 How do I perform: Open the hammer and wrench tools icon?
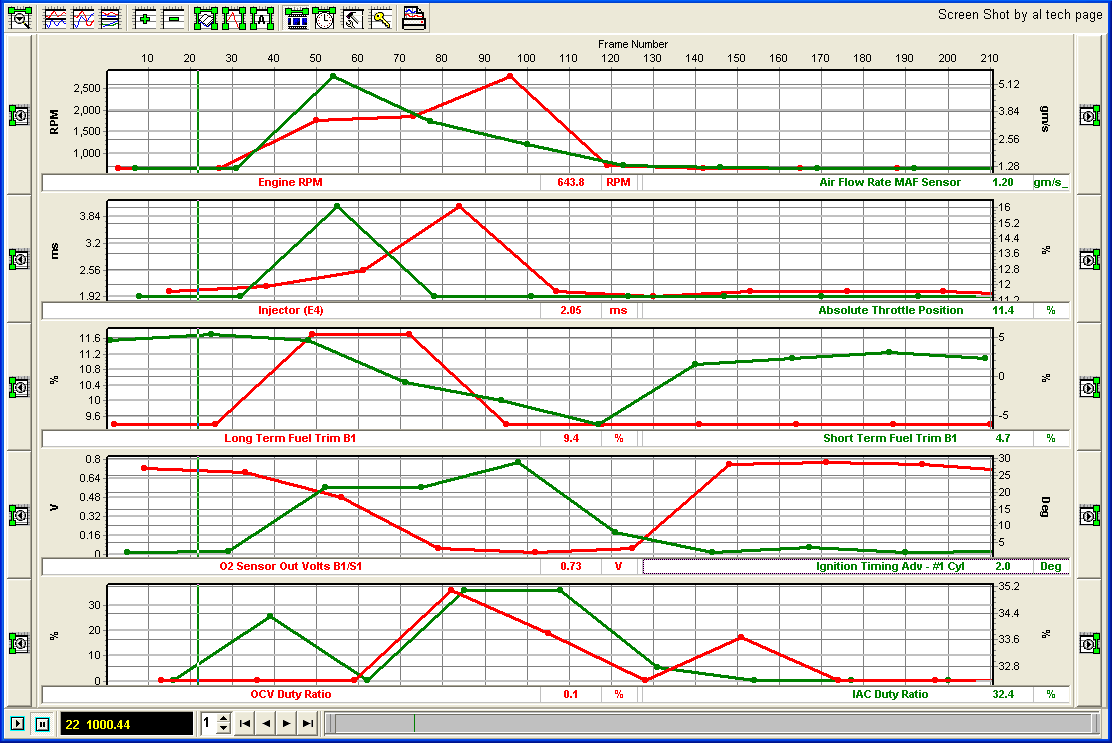pyautogui.click(x=352, y=17)
